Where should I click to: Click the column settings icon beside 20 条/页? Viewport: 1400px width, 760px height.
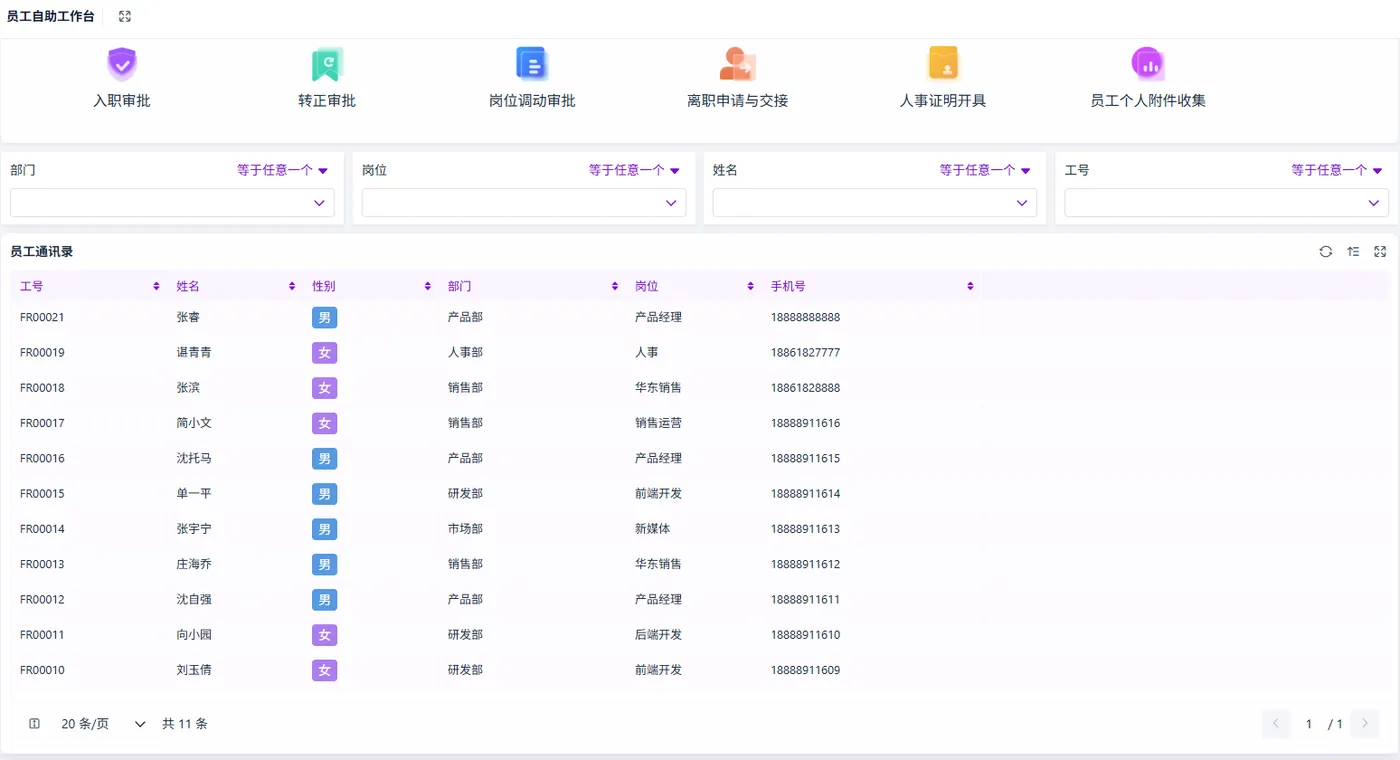[35, 724]
